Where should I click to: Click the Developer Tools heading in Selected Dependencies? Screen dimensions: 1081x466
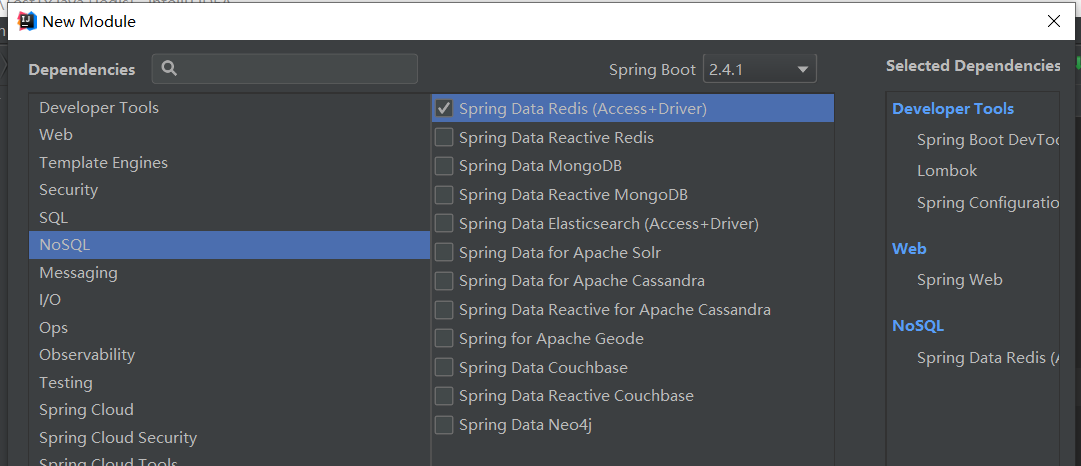[953, 109]
